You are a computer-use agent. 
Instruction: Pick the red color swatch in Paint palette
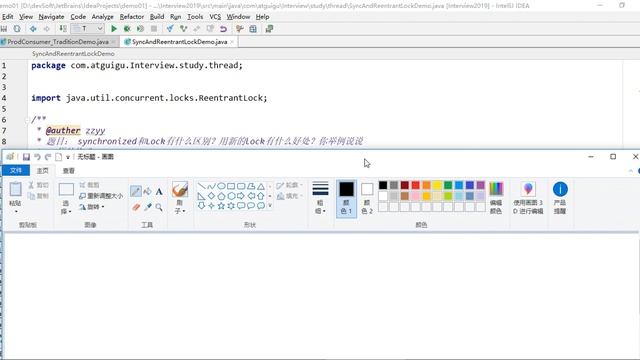[416, 185]
